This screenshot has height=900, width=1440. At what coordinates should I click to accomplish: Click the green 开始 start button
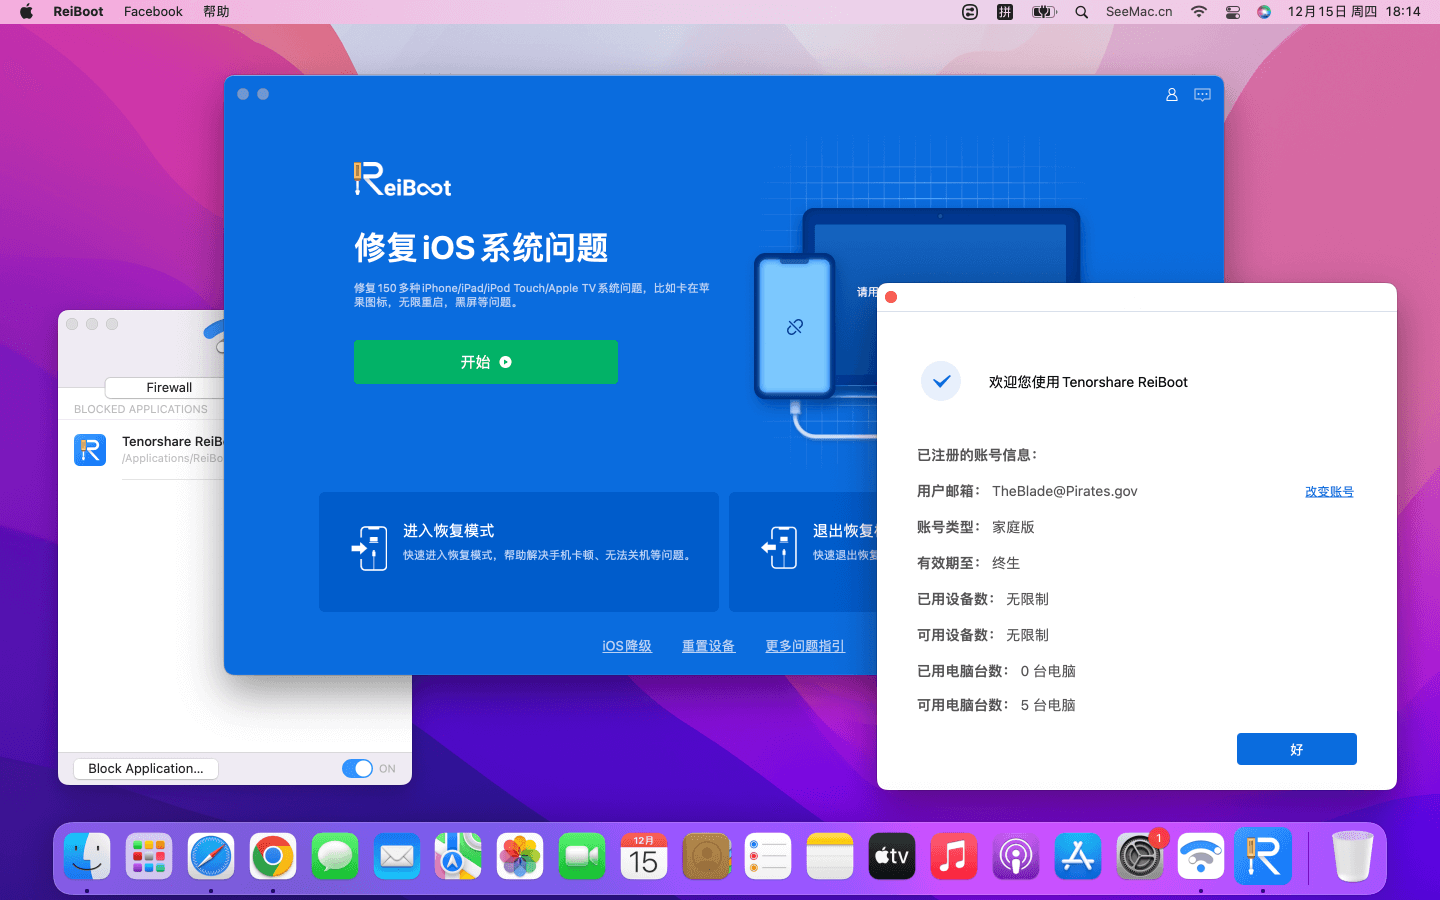[x=486, y=362]
